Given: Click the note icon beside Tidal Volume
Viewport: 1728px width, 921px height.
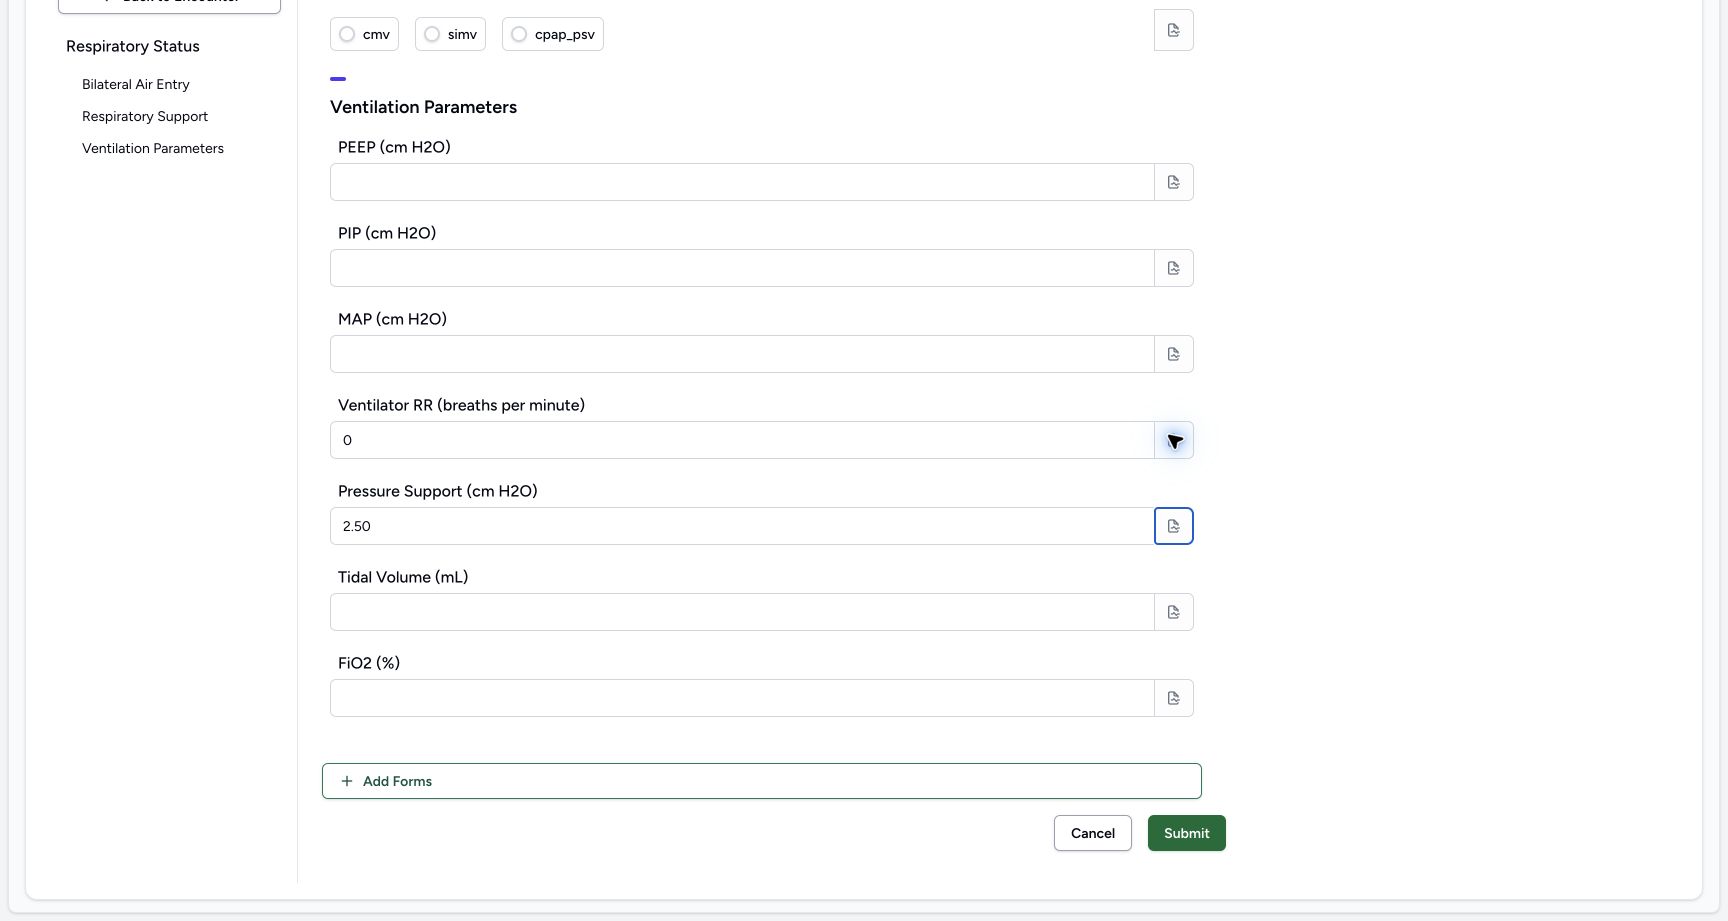Looking at the screenshot, I should (1174, 612).
